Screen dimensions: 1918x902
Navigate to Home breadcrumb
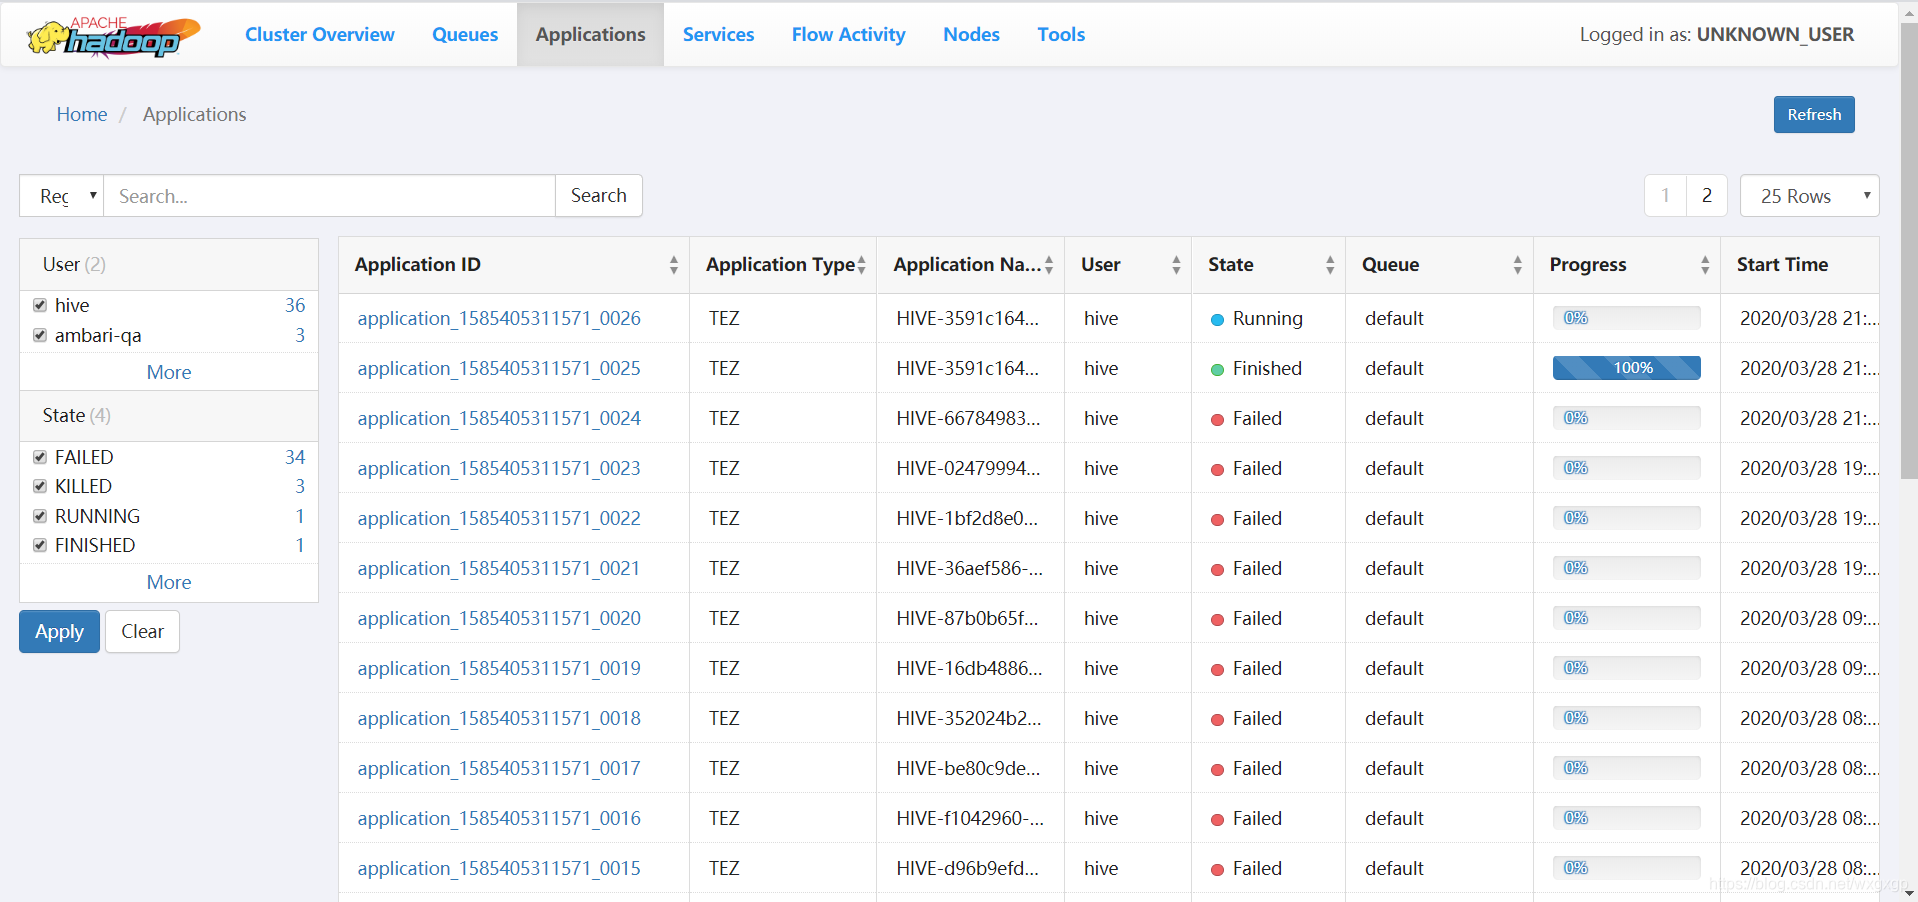[82, 115]
